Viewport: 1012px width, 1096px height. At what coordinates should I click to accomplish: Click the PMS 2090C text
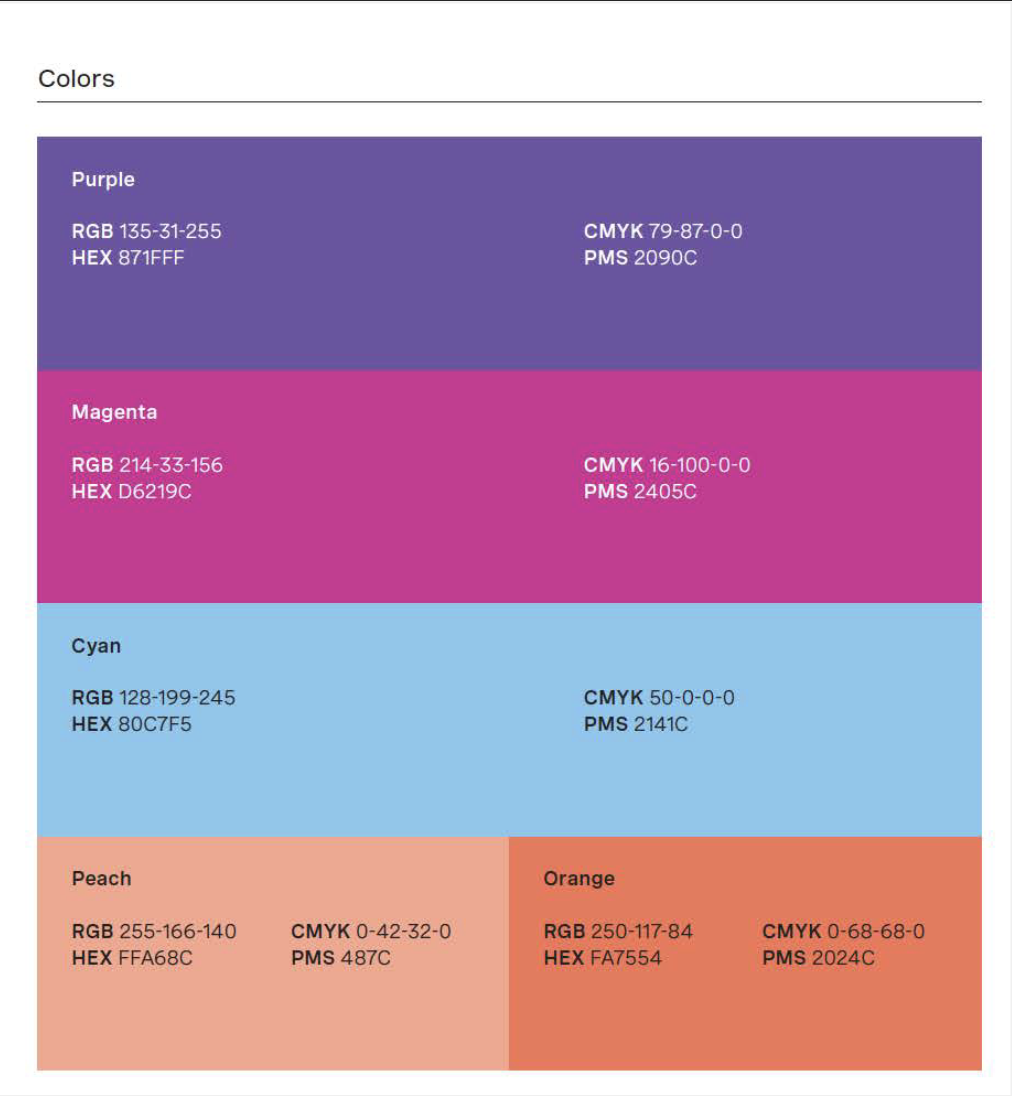640,258
